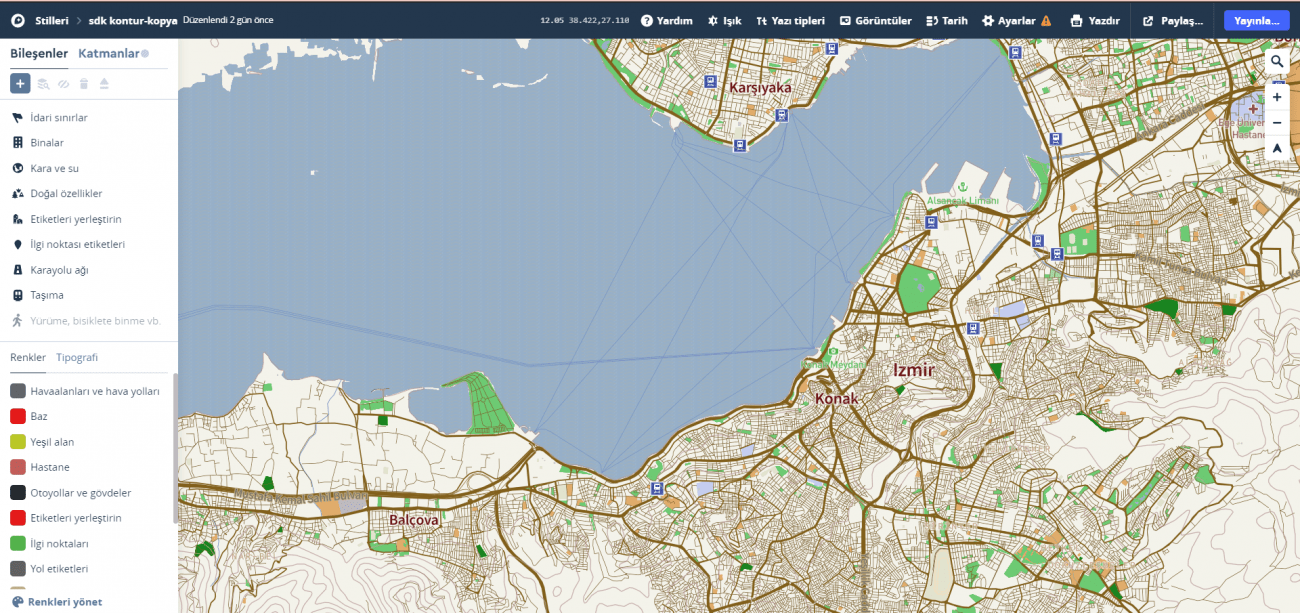
Task: Switch to the Katmanlar tab
Action: coord(108,53)
